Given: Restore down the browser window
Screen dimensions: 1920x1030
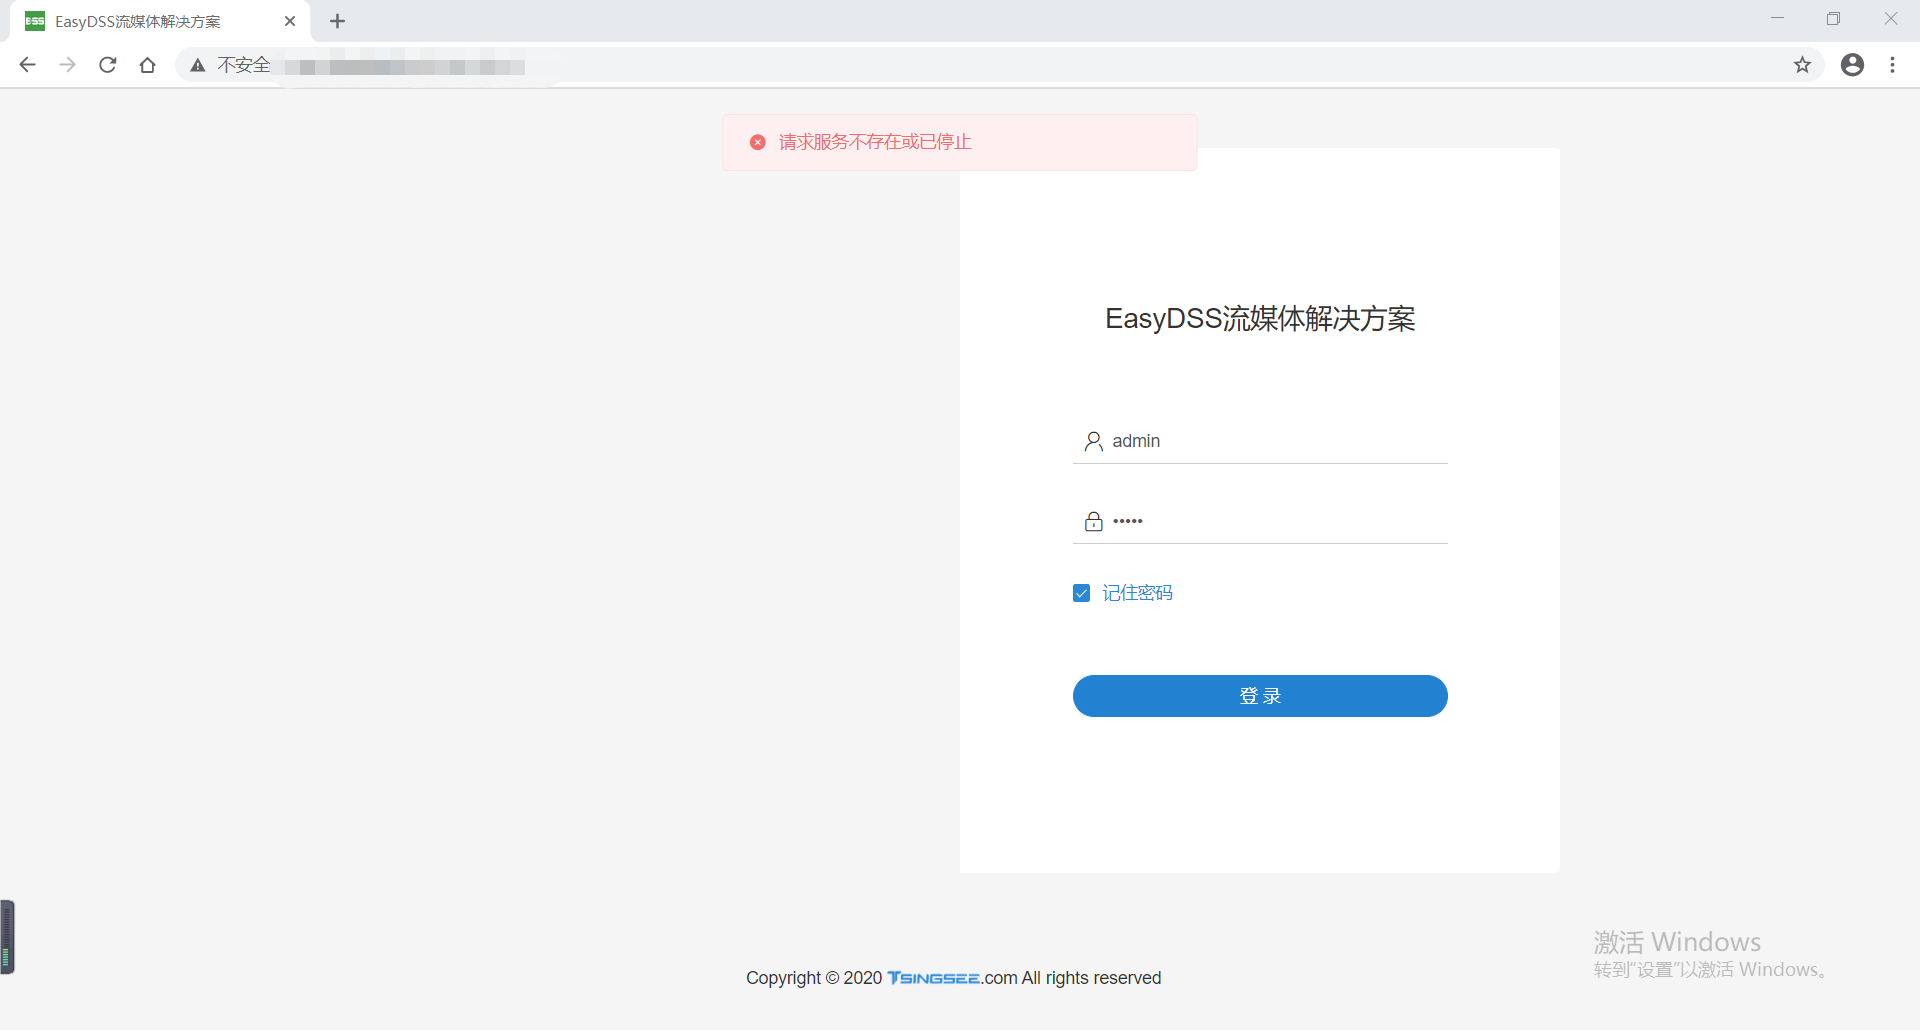Looking at the screenshot, I should 1833,19.
